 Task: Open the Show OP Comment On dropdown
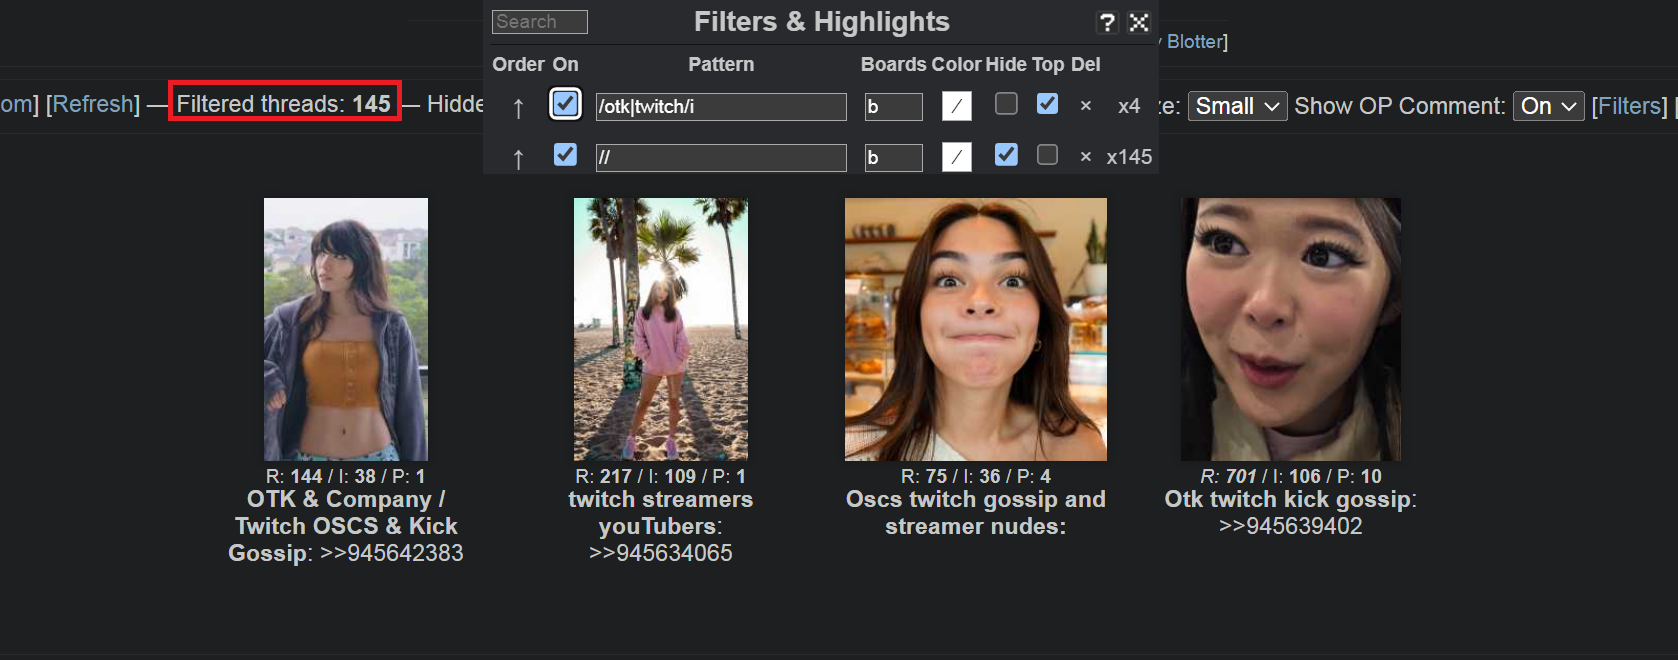pyautogui.click(x=1548, y=106)
